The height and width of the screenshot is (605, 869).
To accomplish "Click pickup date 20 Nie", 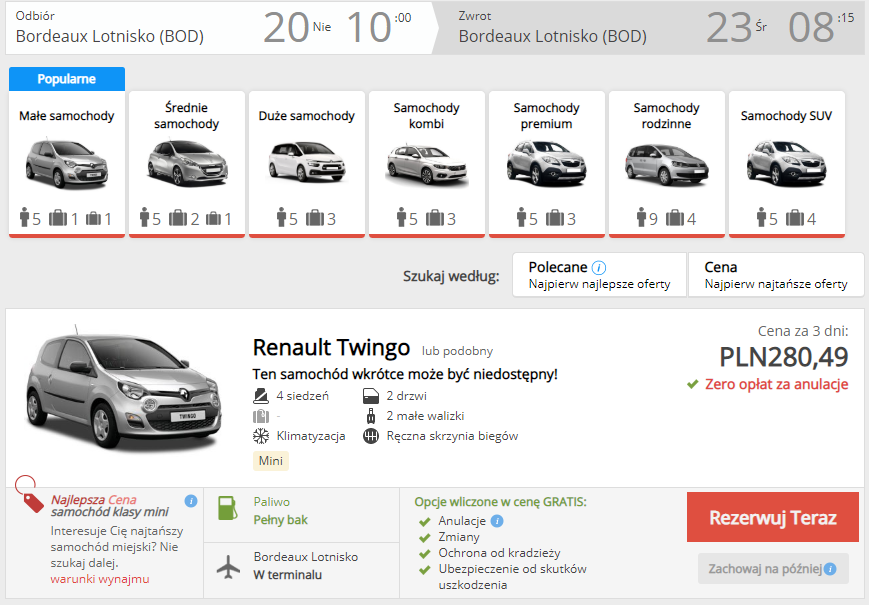I will pos(297,28).
